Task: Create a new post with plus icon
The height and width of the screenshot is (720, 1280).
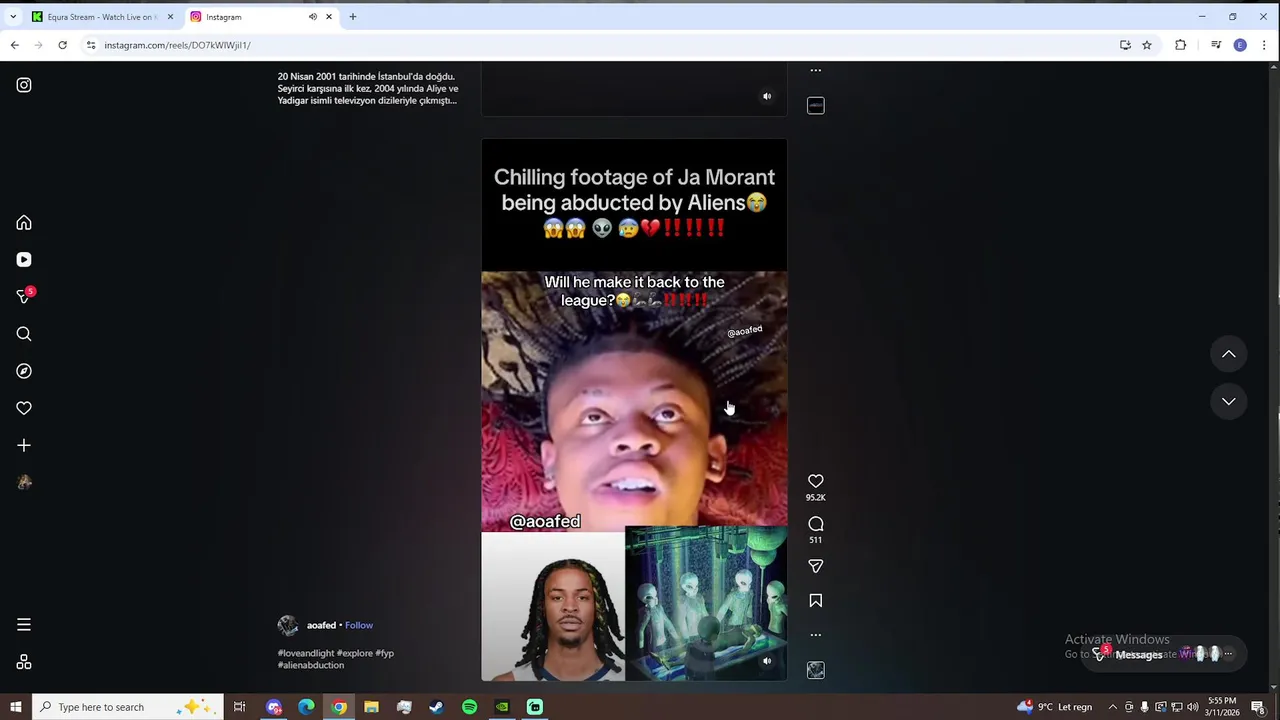Action: 24,445
